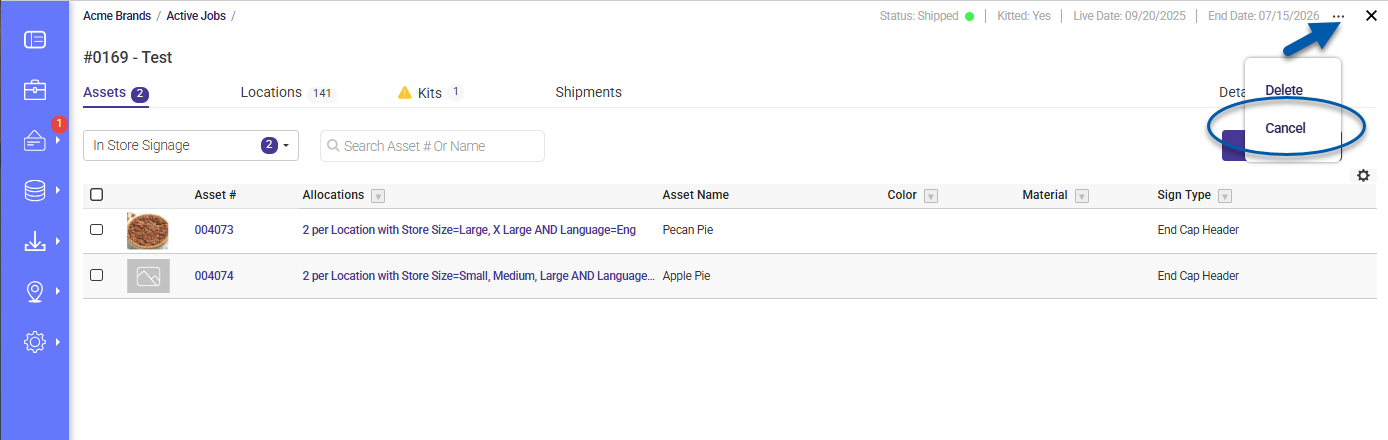The image size is (1388, 440).
Task: Open the database stack sidebar icon
Action: tap(35, 191)
